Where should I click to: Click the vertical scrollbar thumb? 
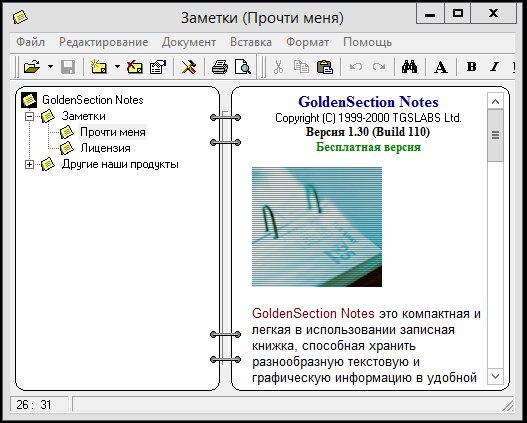pos(495,135)
